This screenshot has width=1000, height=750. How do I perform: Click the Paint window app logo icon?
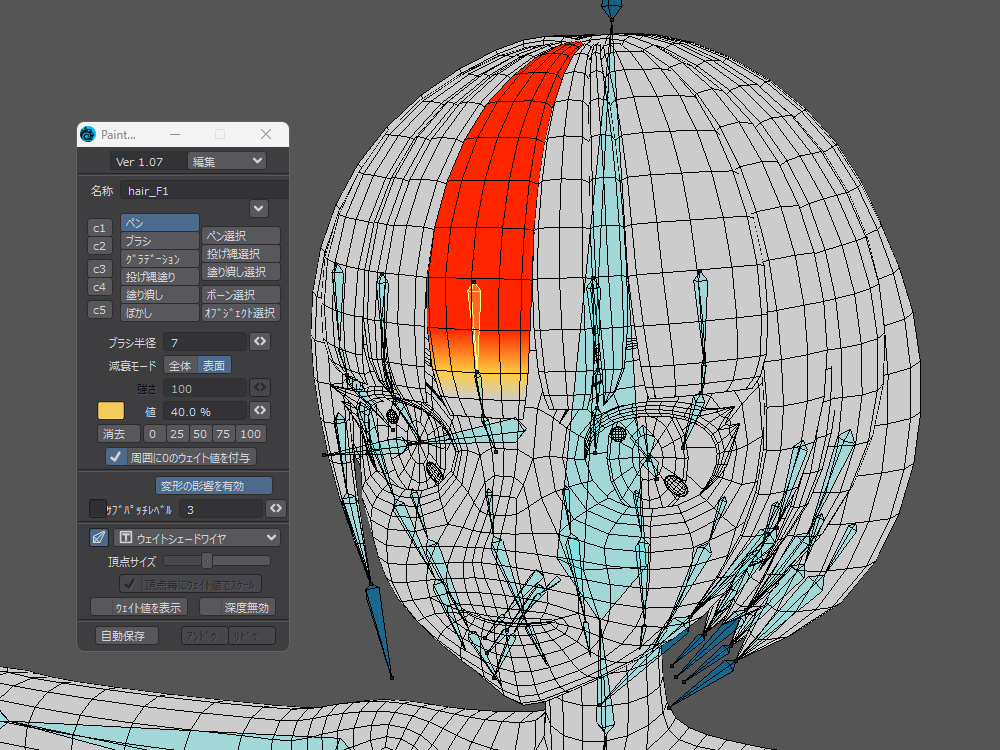click(88, 134)
